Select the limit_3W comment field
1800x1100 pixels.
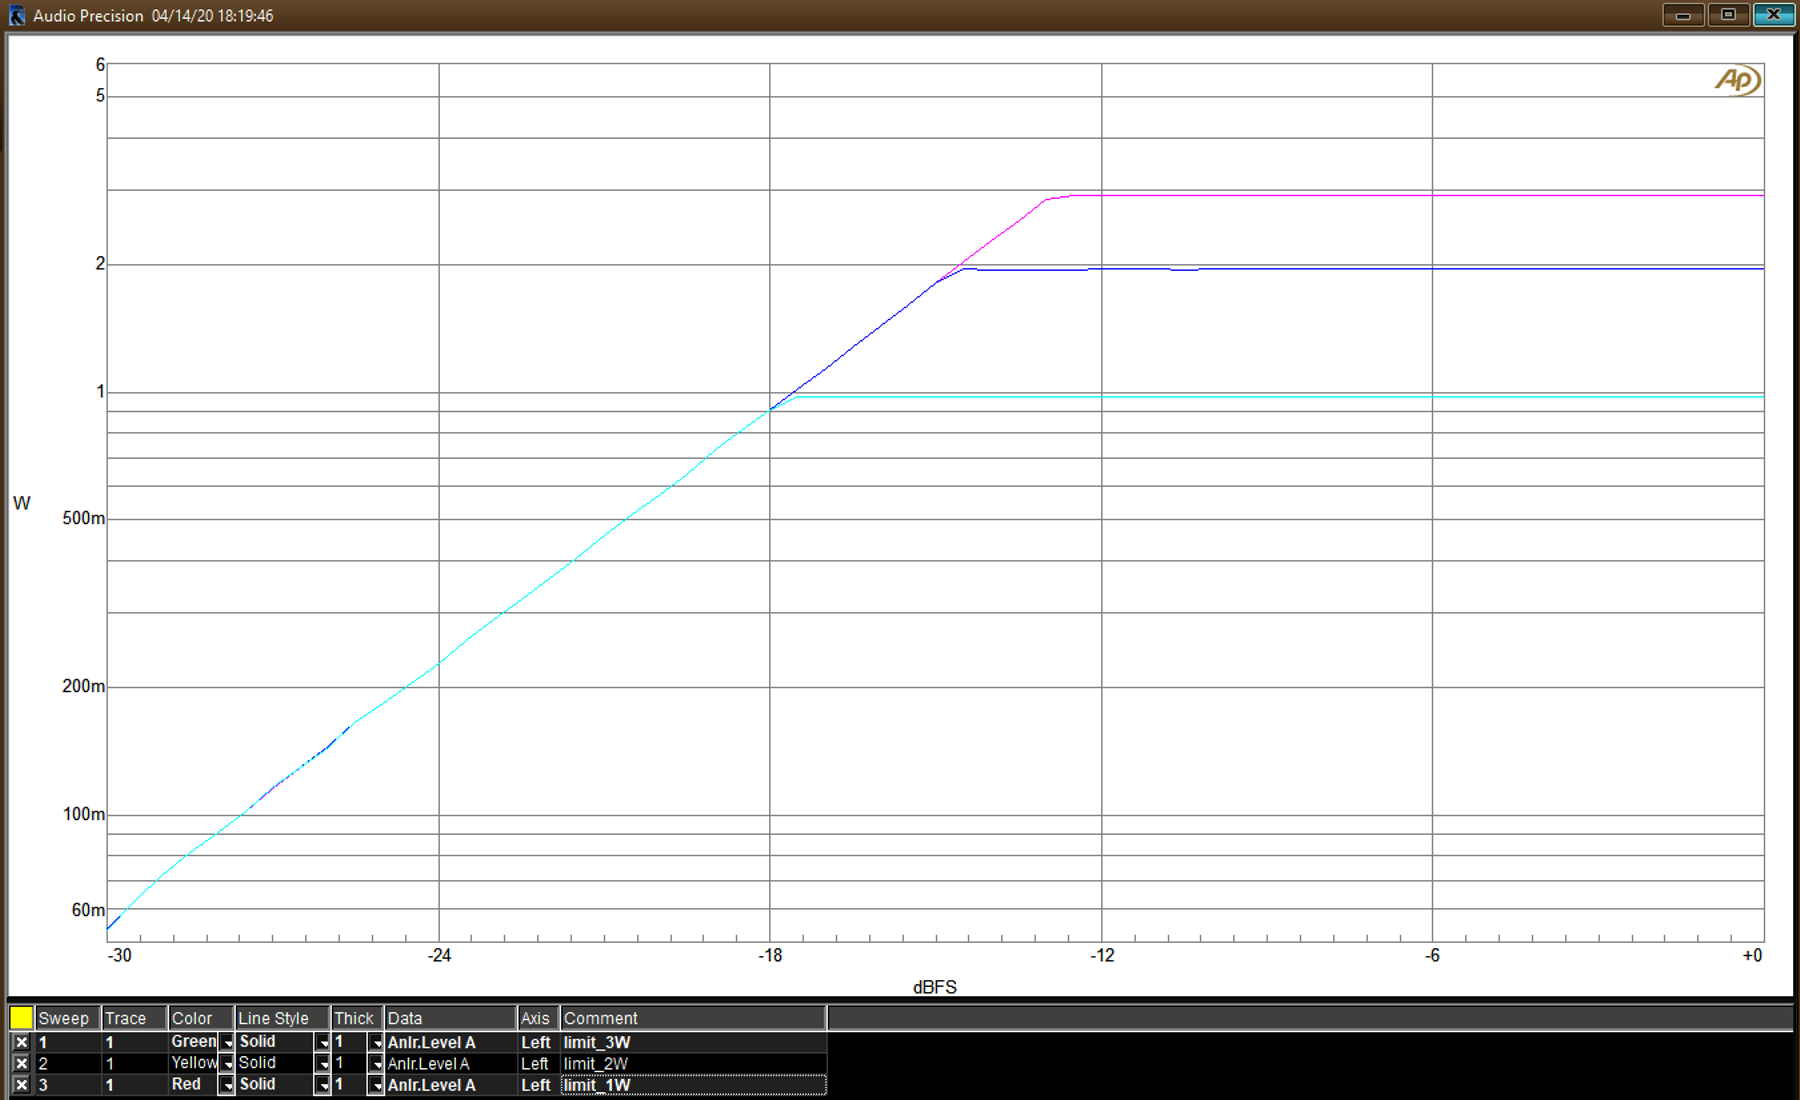pos(692,1042)
